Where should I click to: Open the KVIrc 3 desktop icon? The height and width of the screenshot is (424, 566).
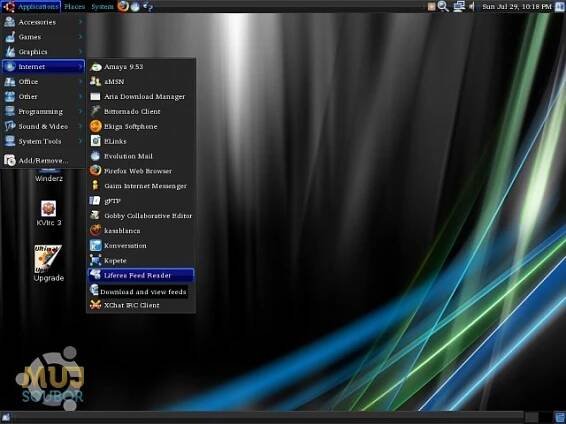(x=48, y=213)
